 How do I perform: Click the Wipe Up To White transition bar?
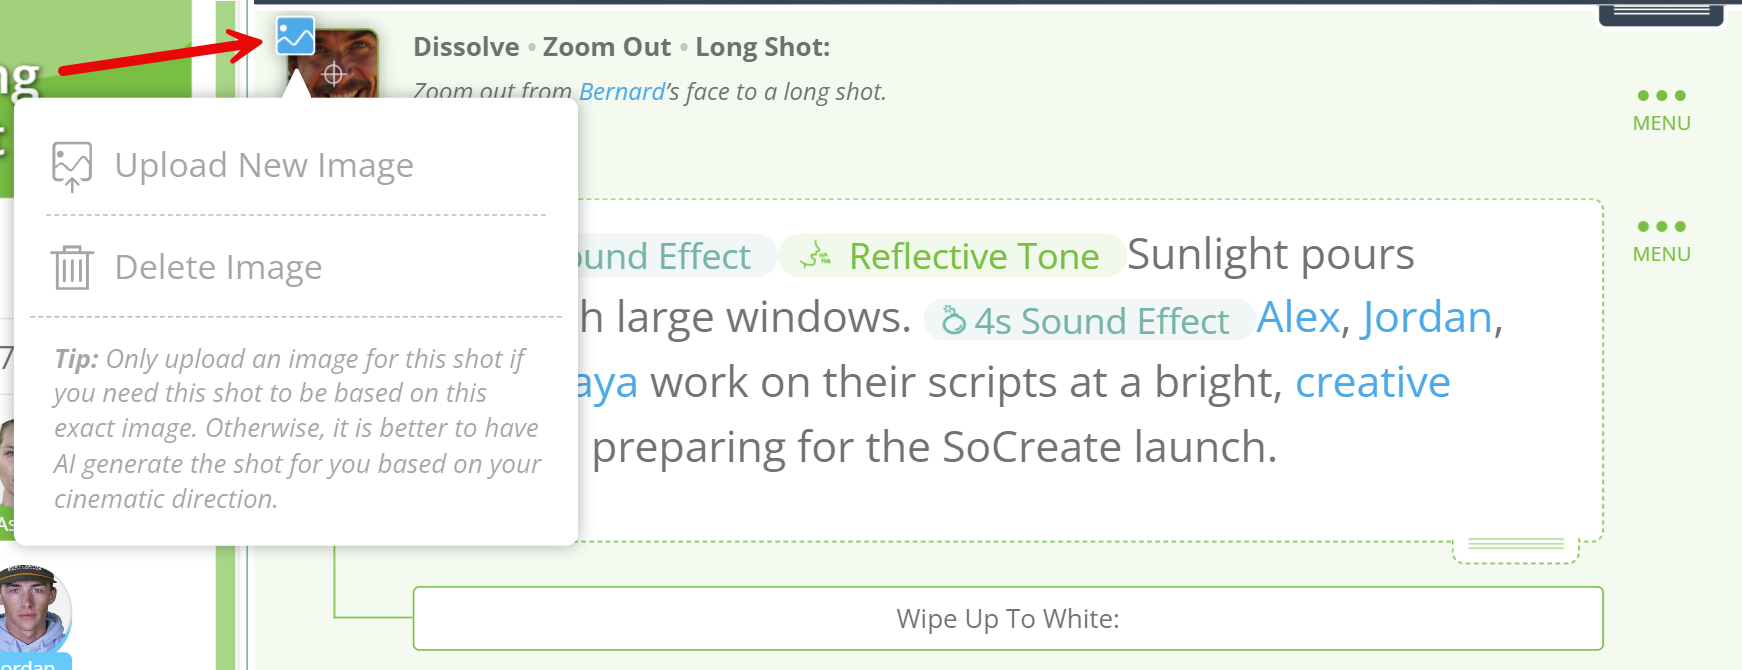click(x=1008, y=618)
